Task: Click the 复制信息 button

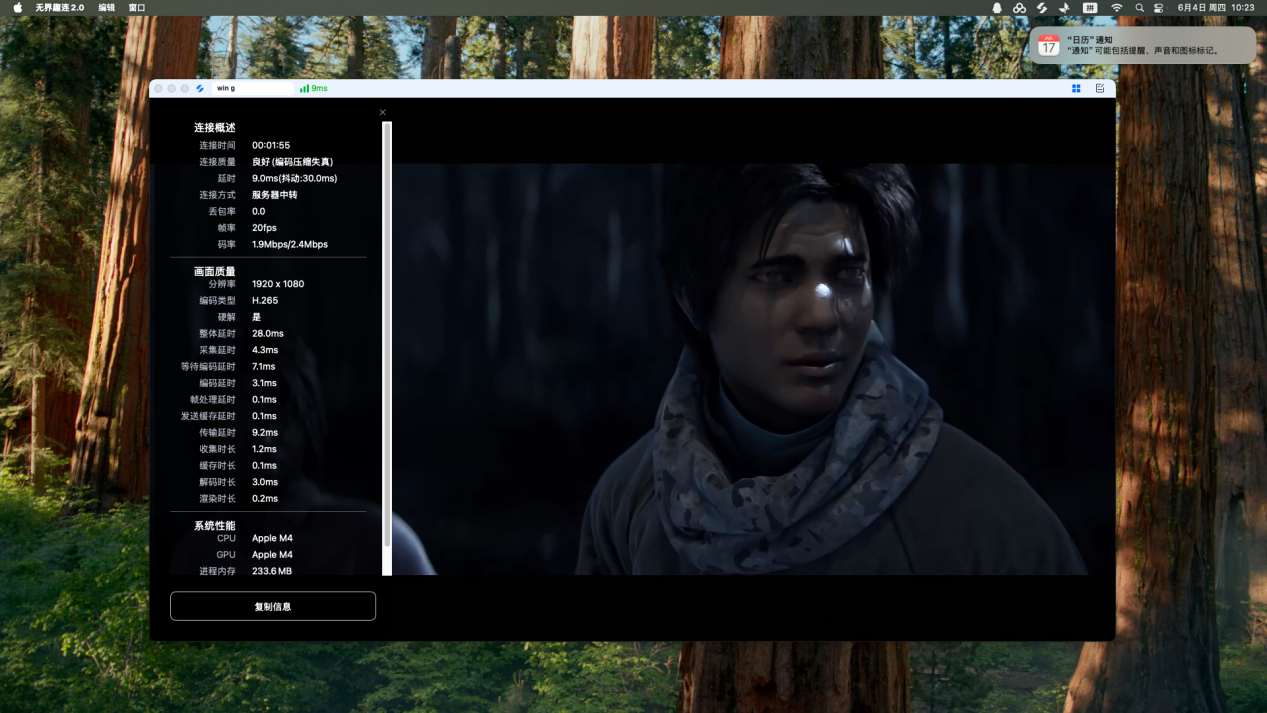Action: pyautogui.click(x=273, y=606)
